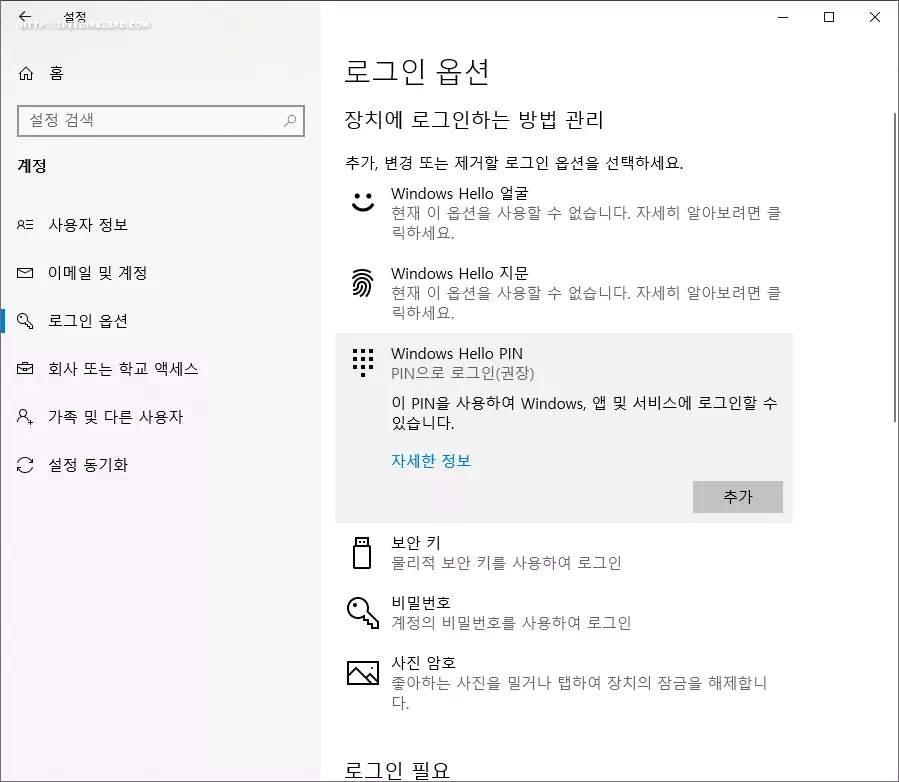Expand Windows Hello 얼굴 option
Viewport: 899px width, 782px height.
(564, 213)
